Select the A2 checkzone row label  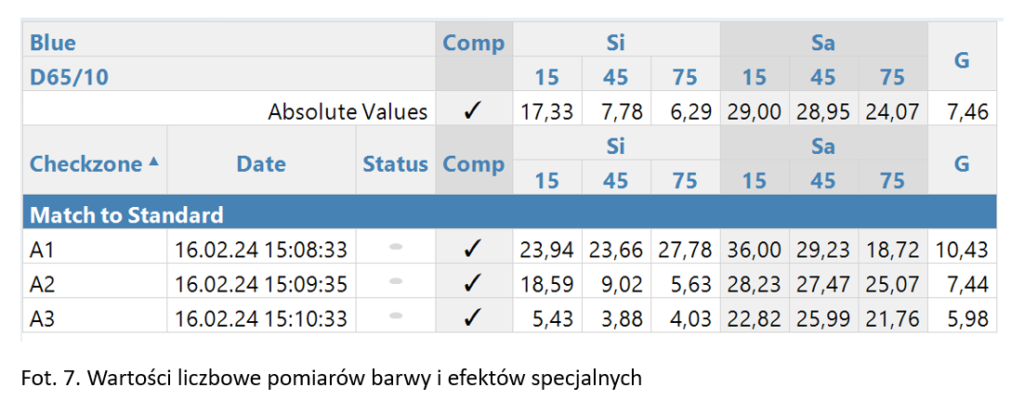coord(43,285)
